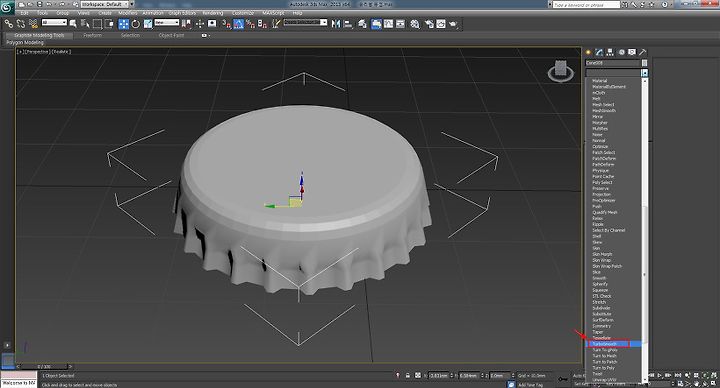Open the Hierarchy command panel tab

[610, 52]
